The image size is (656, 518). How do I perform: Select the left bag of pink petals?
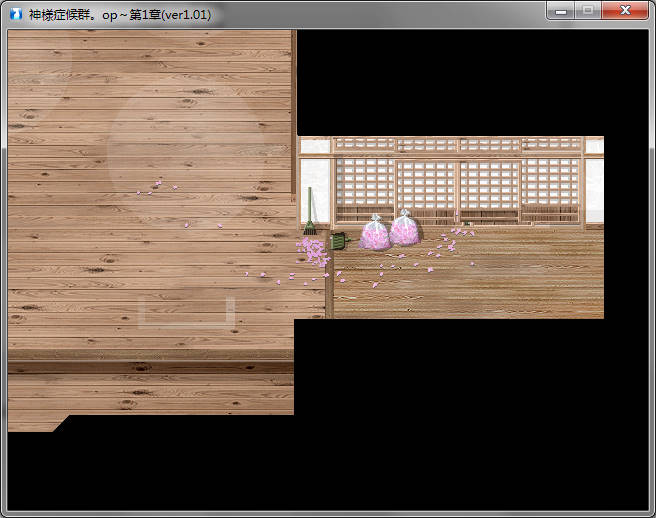coord(375,234)
